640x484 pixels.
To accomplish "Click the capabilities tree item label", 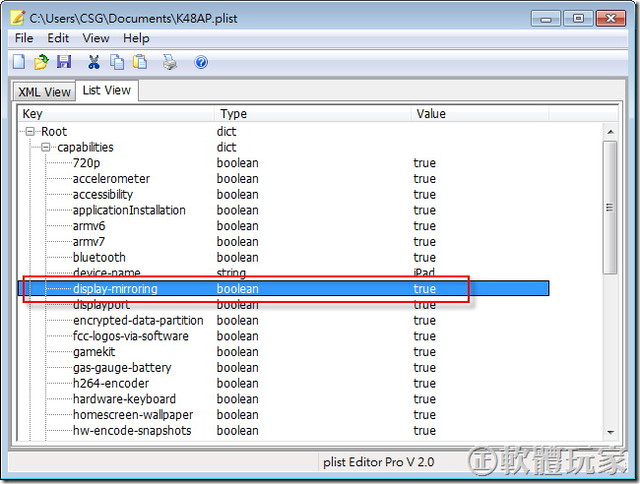I will (x=85, y=147).
